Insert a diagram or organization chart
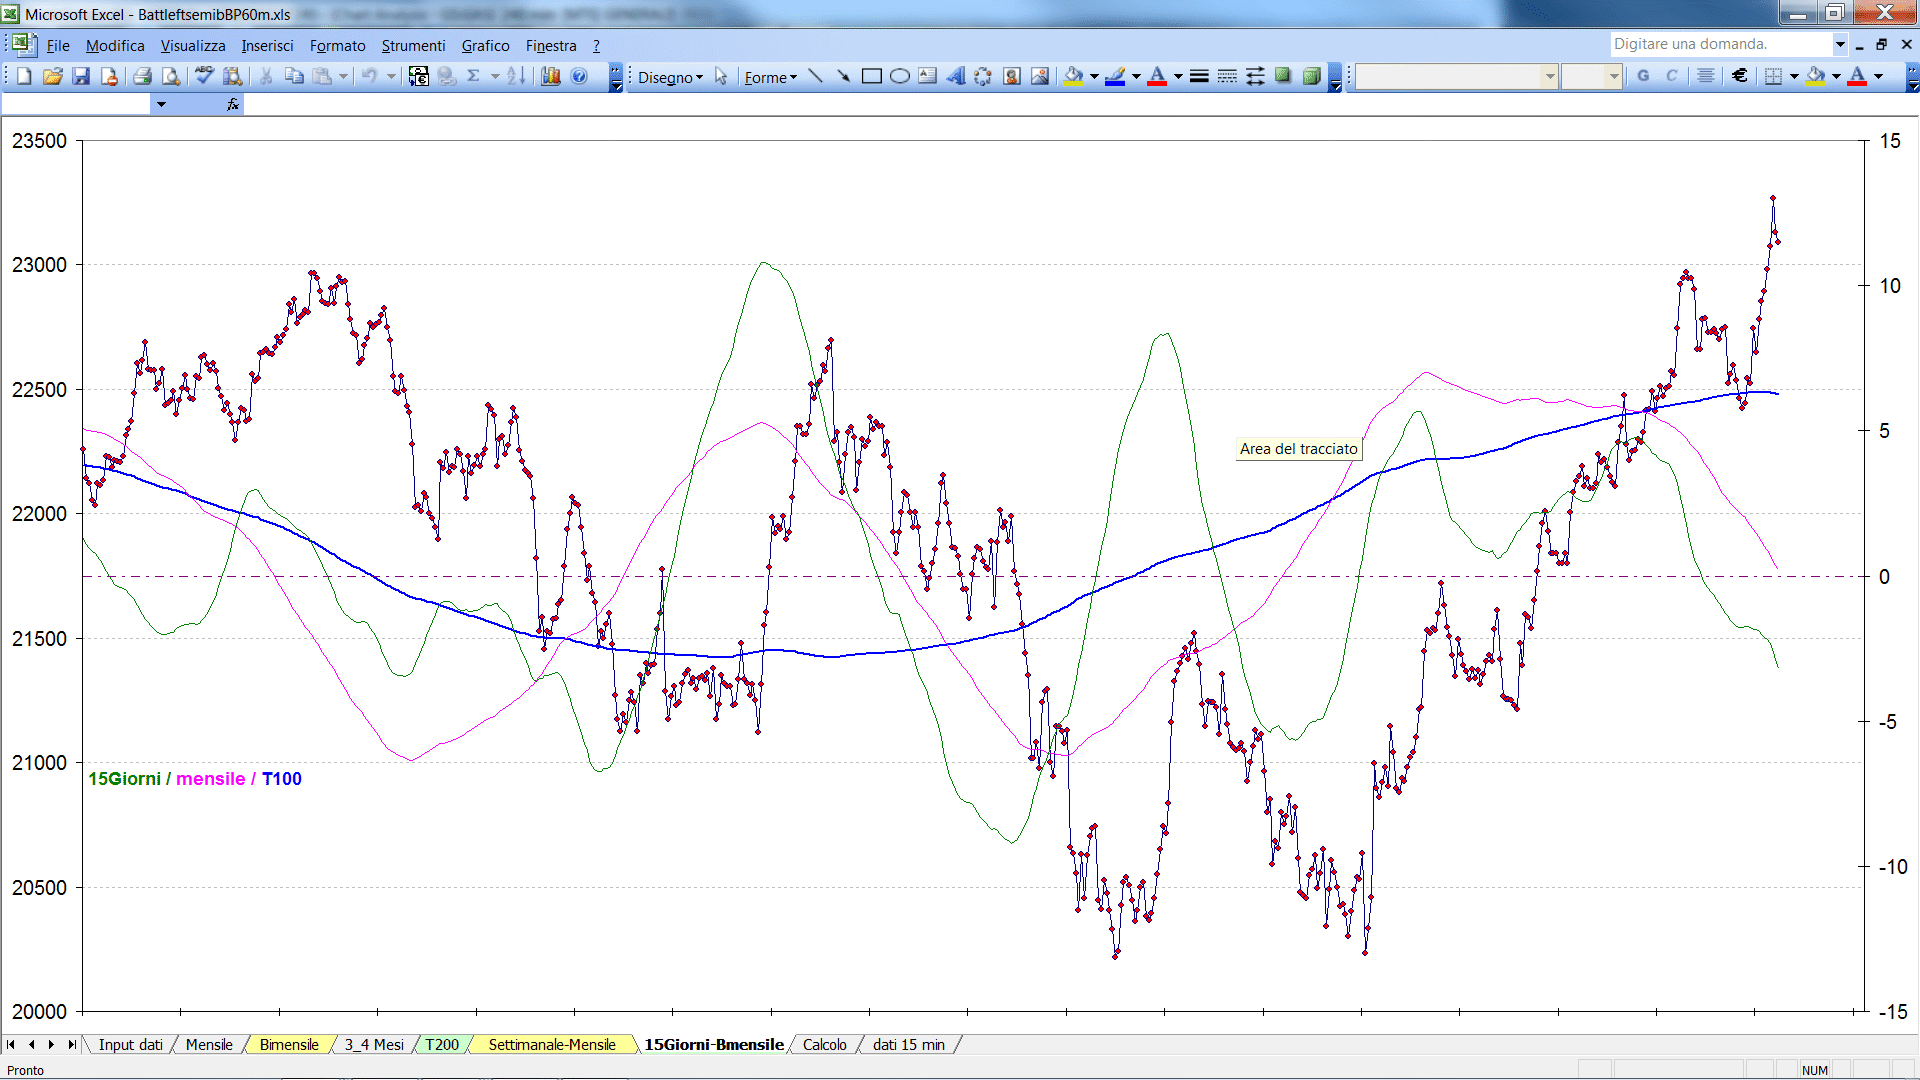 click(984, 76)
